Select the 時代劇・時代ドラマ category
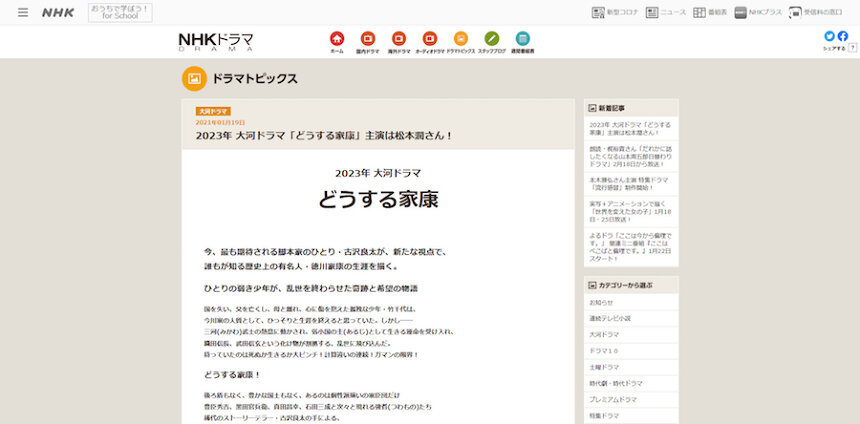The height and width of the screenshot is (424, 860). coord(631,383)
